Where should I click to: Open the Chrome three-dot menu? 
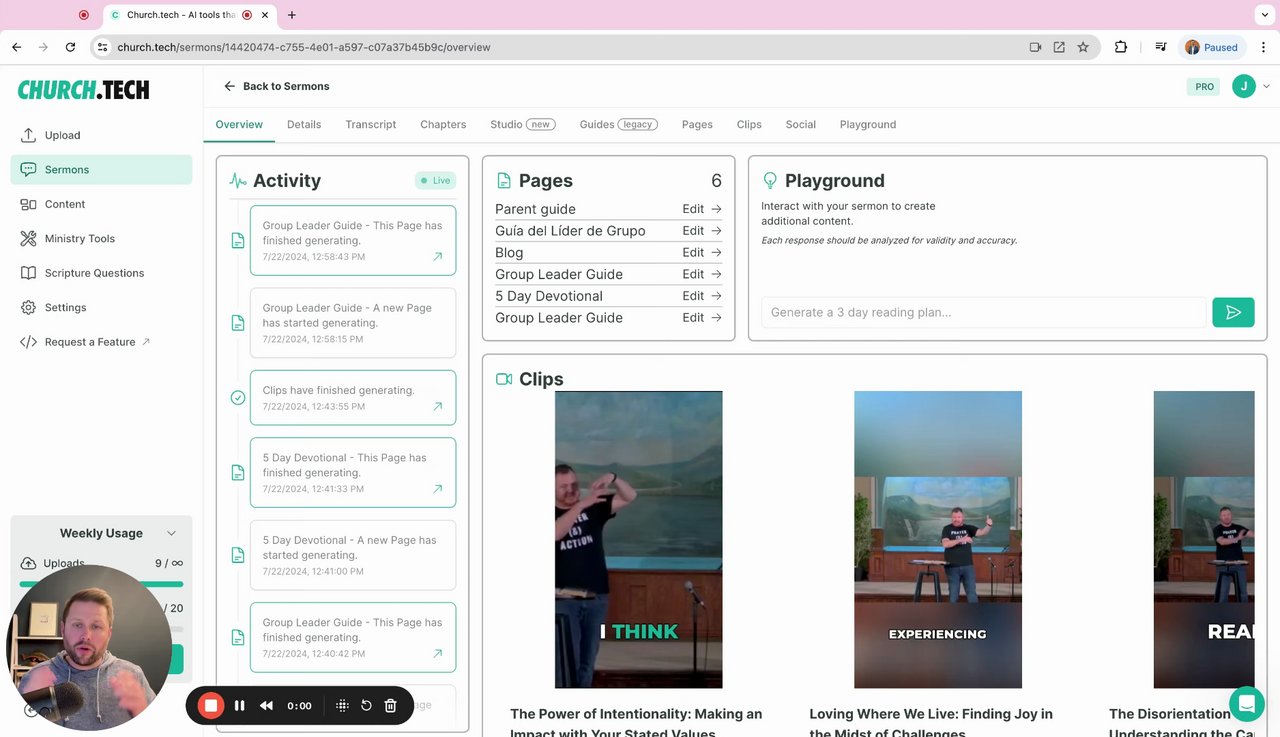pos(1262,47)
